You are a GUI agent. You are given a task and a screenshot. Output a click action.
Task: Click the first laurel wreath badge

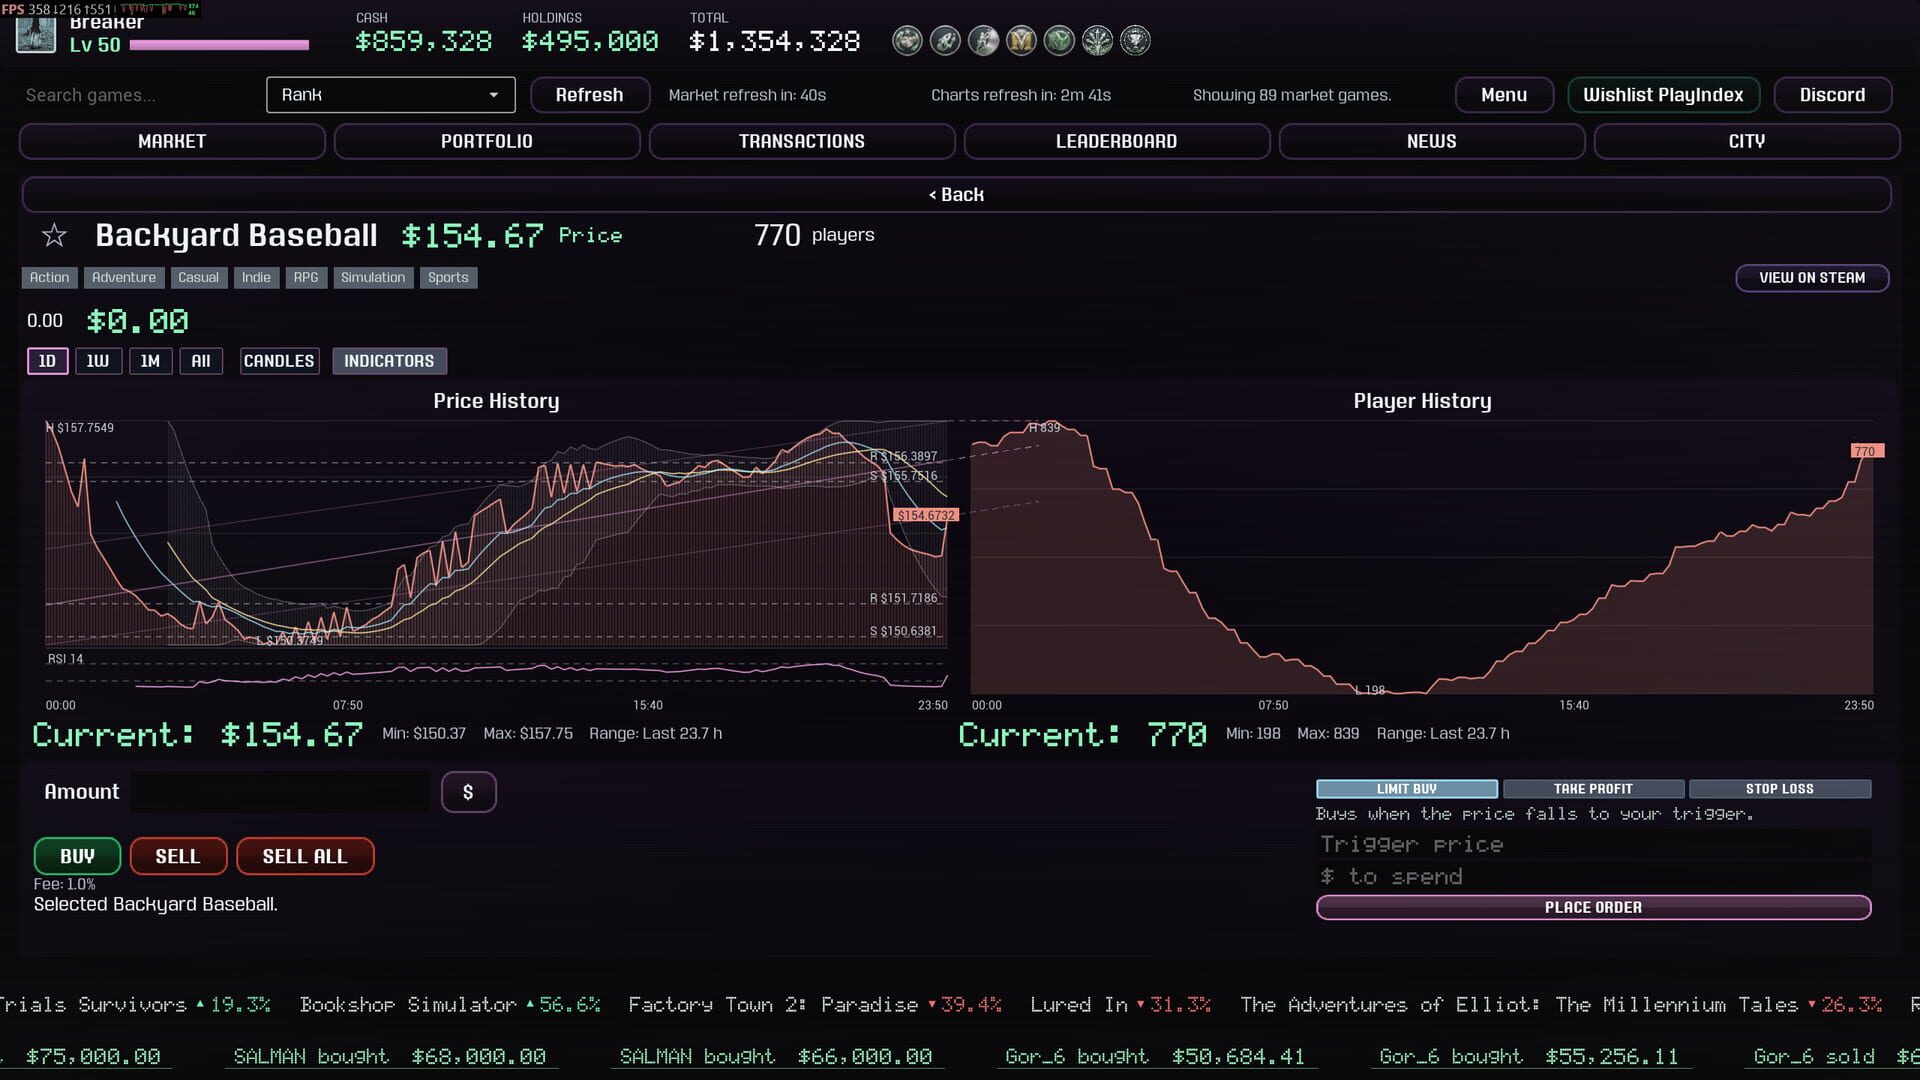(907, 41)
